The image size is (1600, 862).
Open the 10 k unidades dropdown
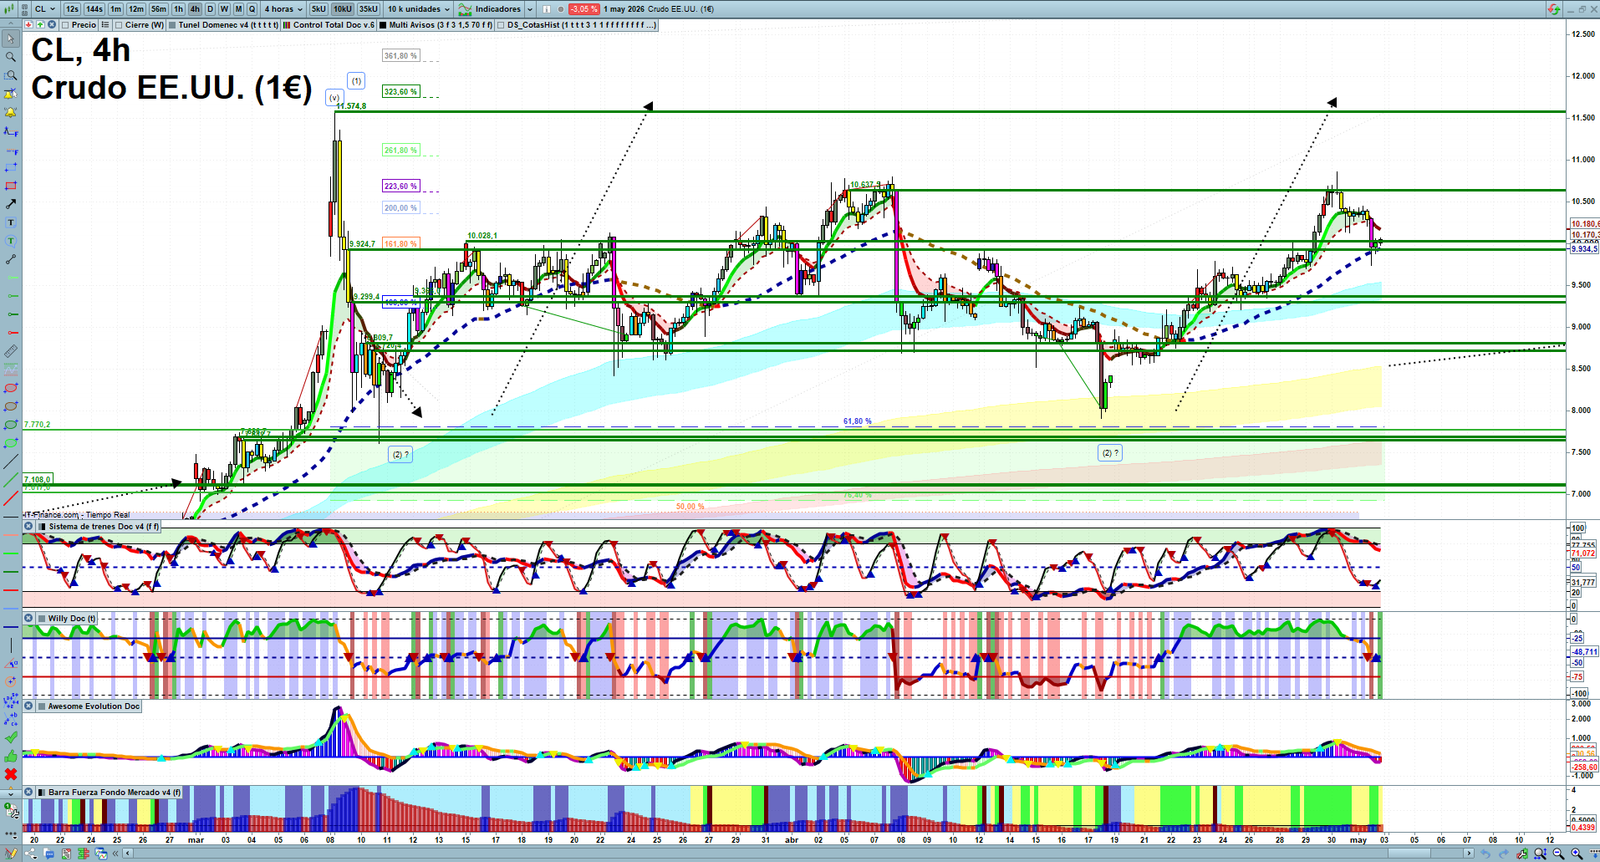(419, 9)
